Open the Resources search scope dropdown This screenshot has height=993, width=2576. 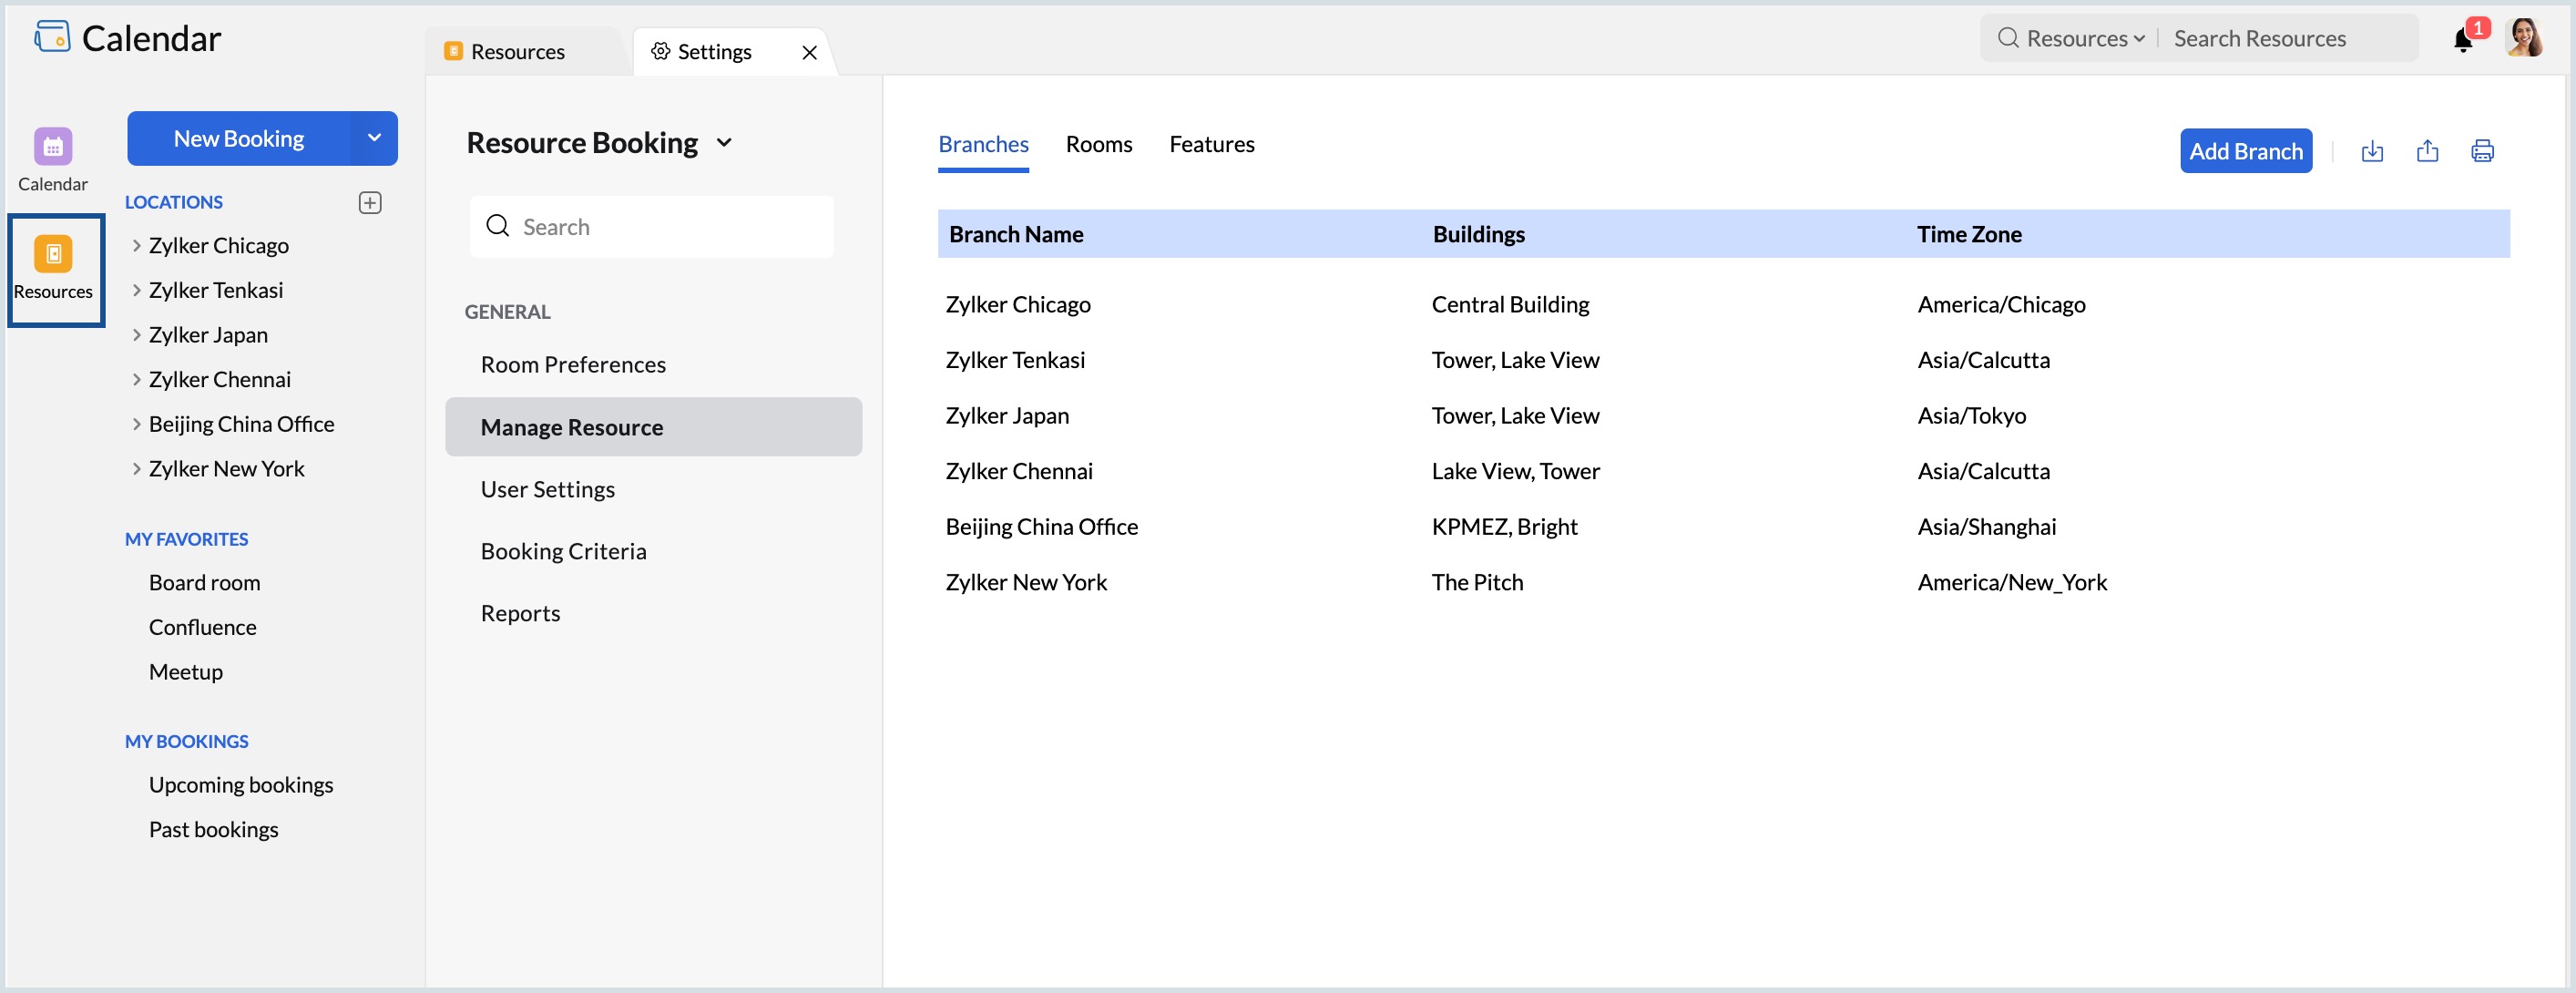coord(2085,39)
